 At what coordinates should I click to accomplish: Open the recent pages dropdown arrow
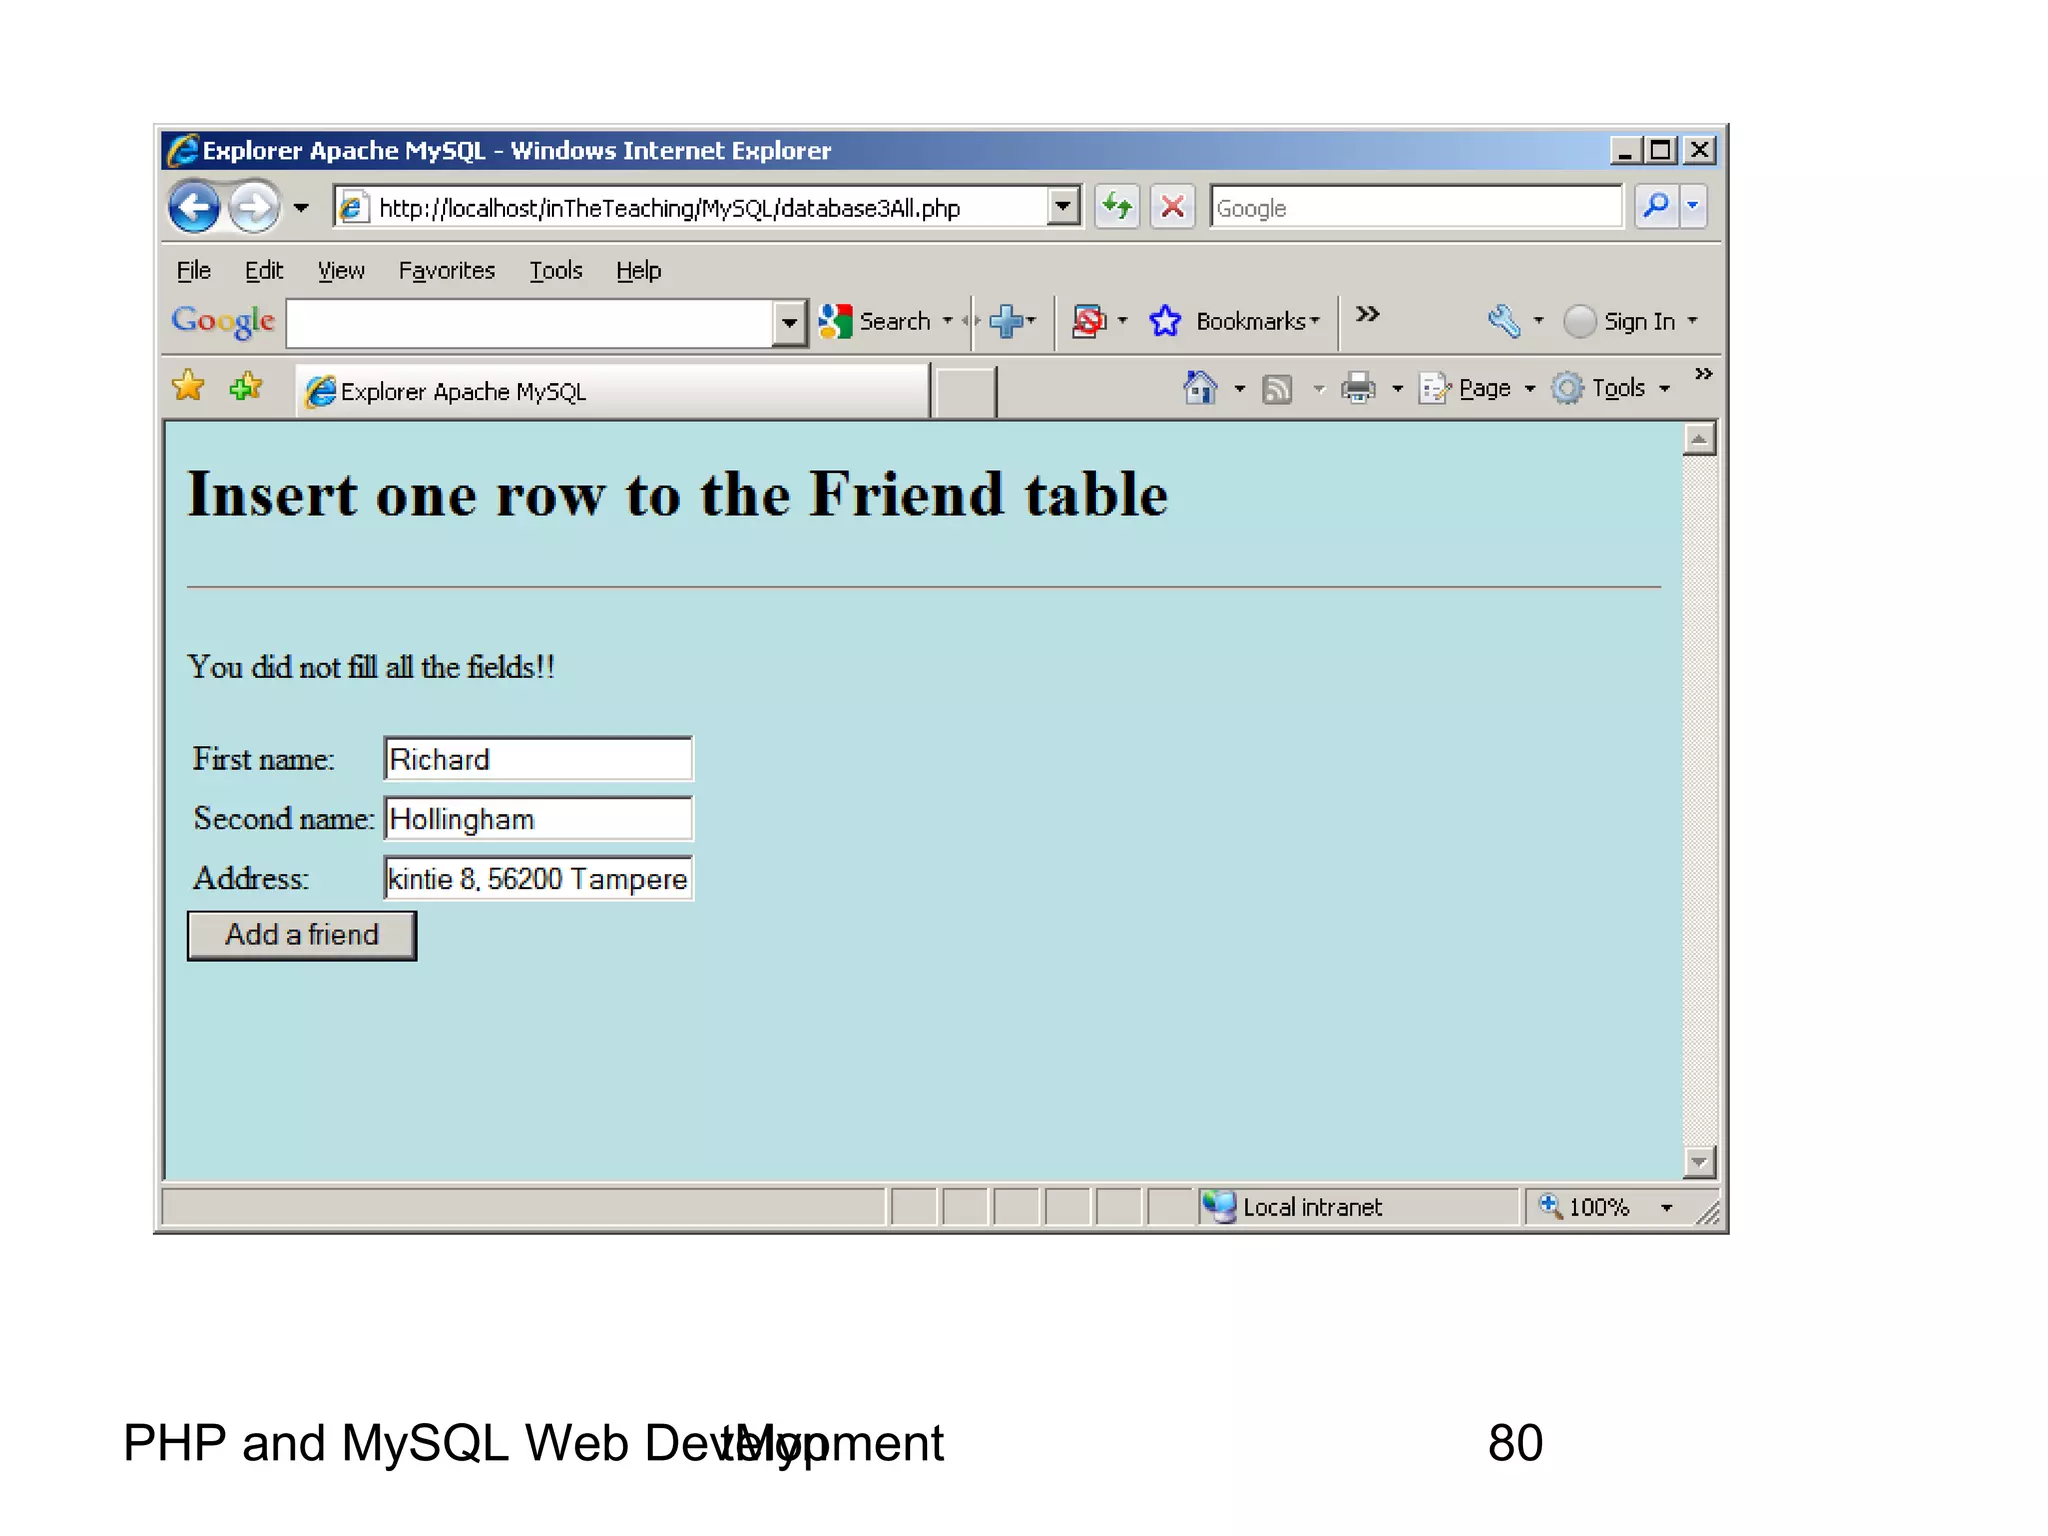301,208
